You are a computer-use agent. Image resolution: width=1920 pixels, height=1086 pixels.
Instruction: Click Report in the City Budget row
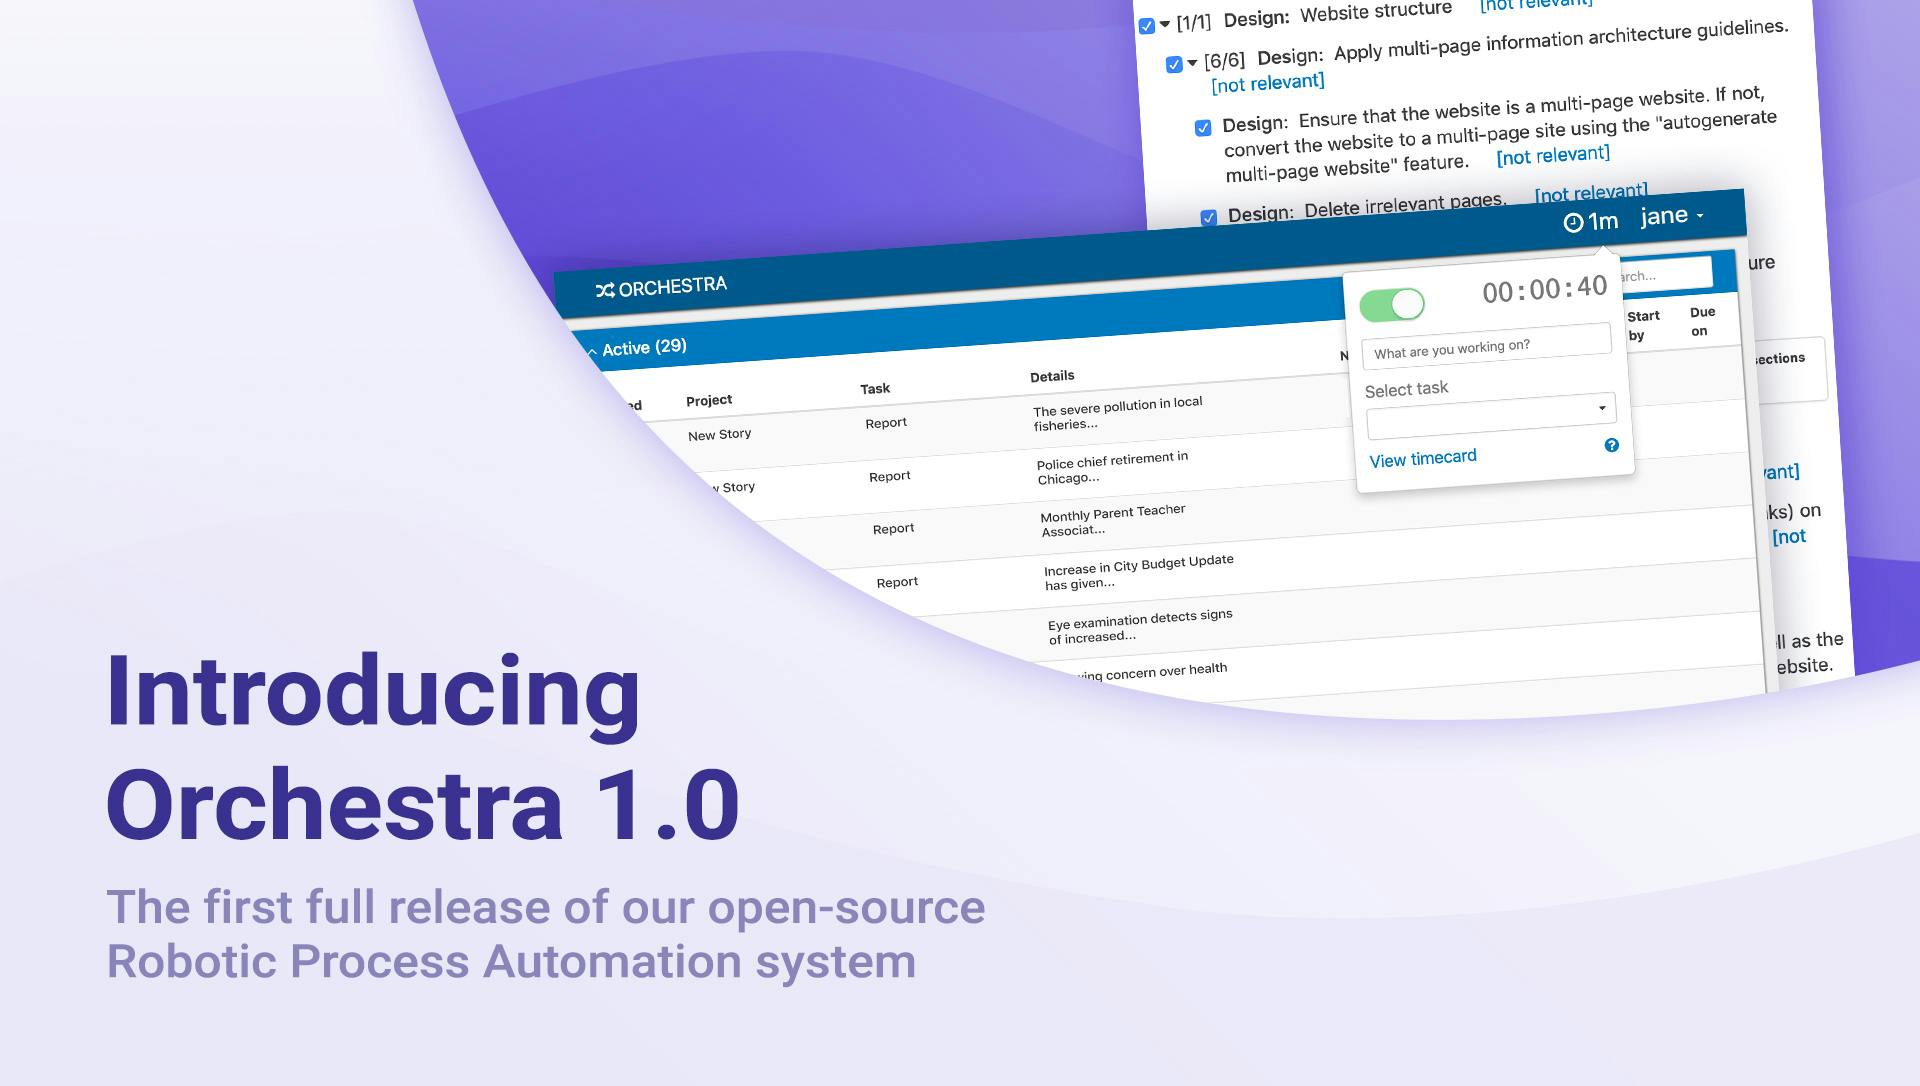coord(897,582)
